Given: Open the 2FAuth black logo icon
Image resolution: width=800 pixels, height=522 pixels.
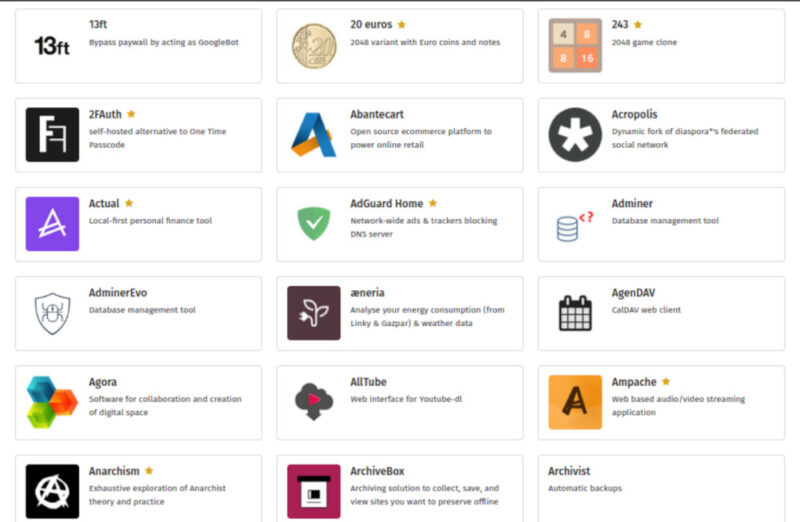Looking at the screenshot, I should [x=52, y=135].
